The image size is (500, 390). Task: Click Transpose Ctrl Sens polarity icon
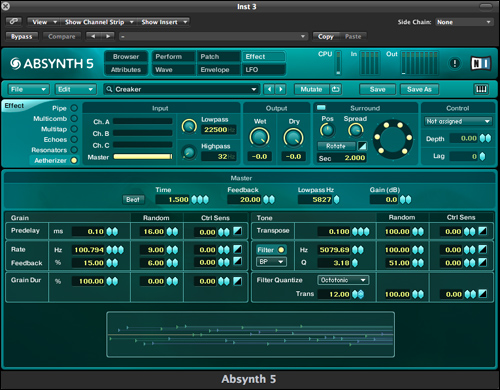tap(483, 231)
